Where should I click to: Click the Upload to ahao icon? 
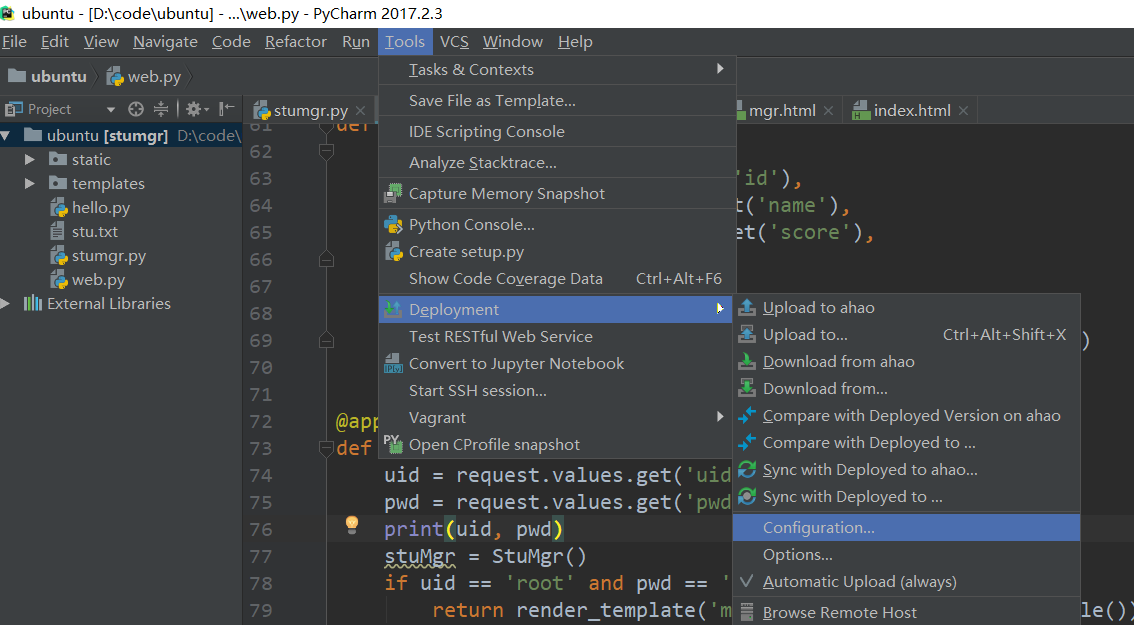click(747, 307)
